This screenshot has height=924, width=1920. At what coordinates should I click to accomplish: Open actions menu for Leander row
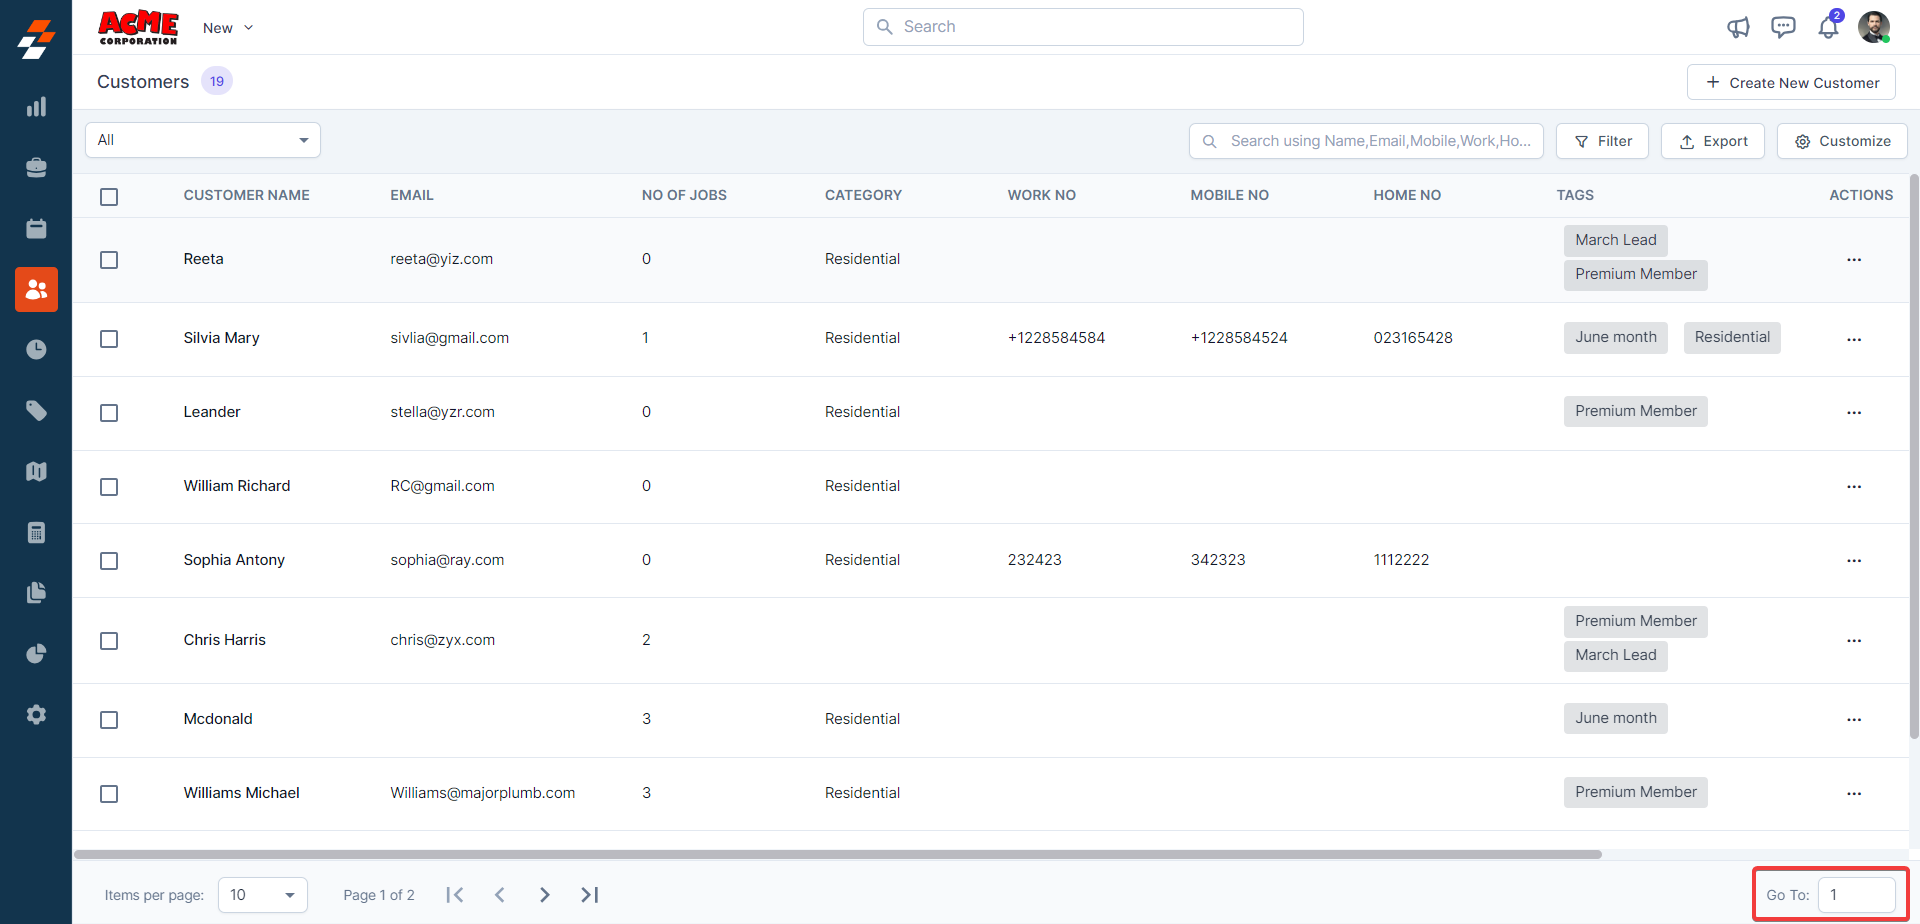[x=1853, y=413]
